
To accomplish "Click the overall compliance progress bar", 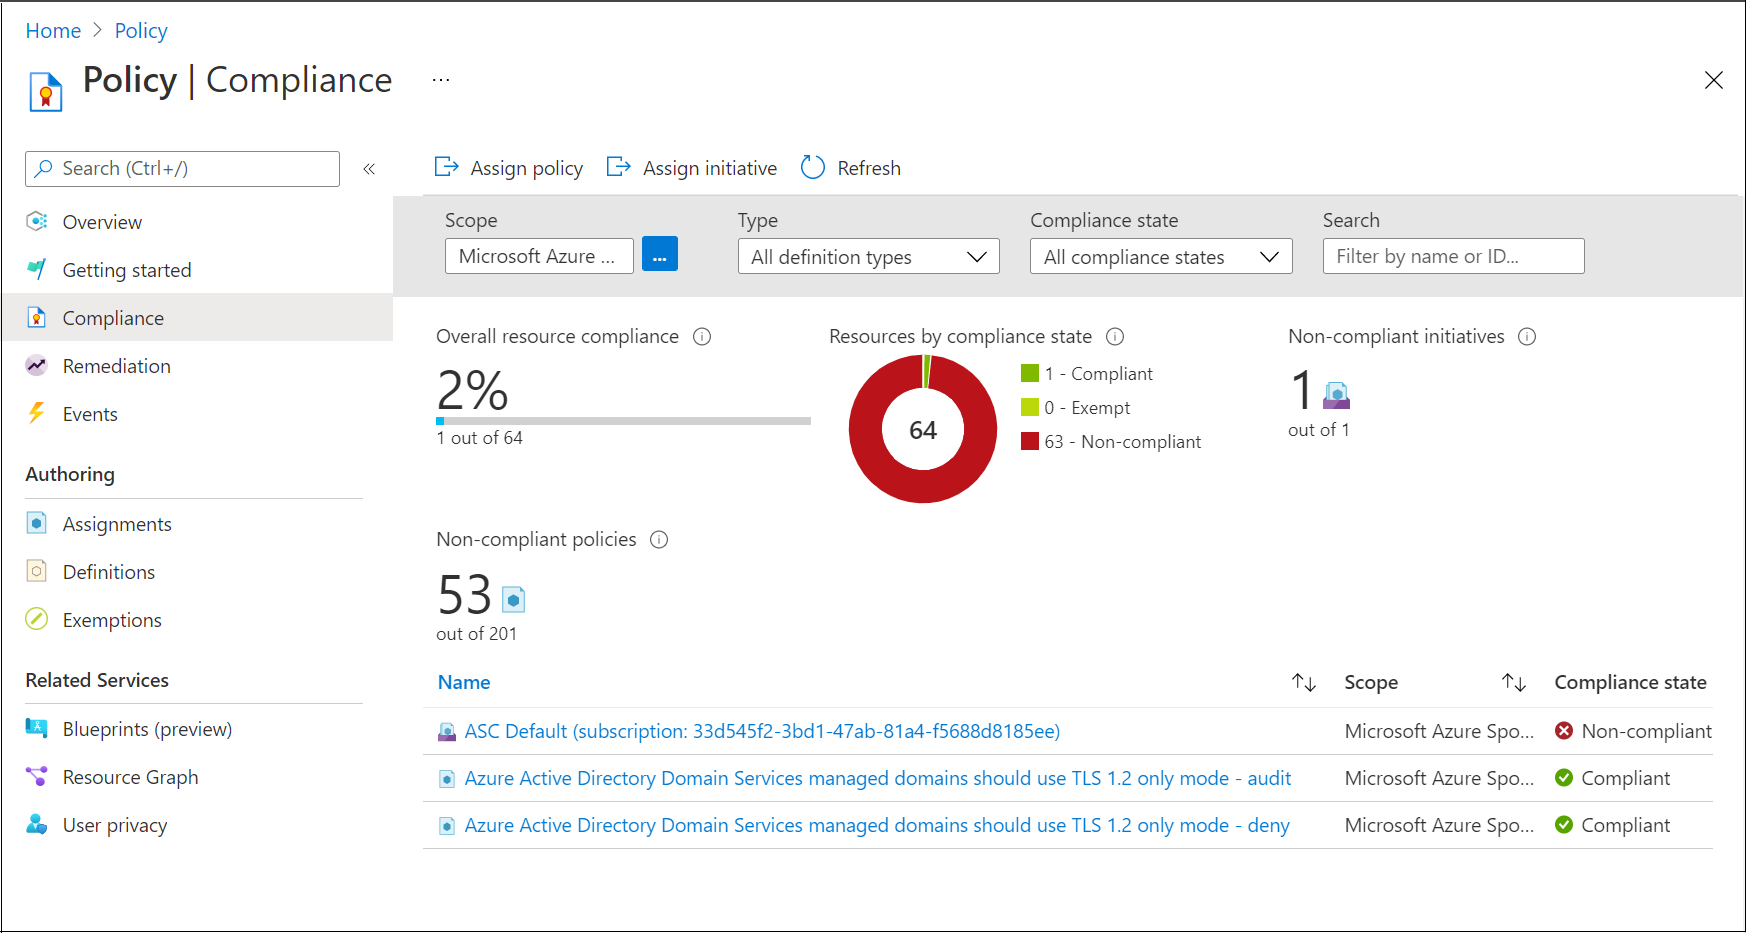I will click(x=622, y=421).
